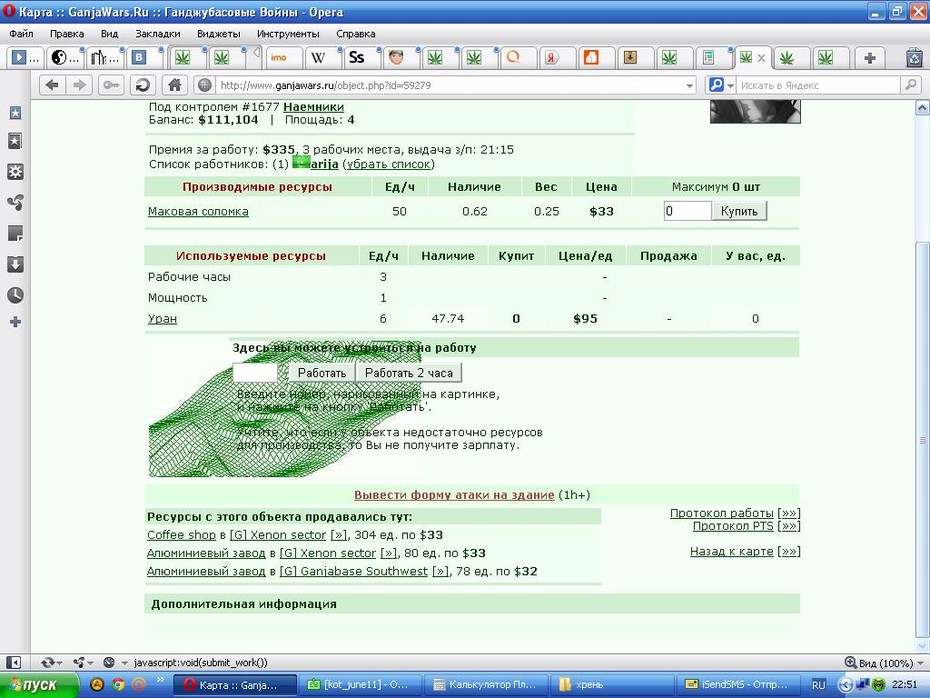The height and width of the screenshot is (698, 930).
Task: Switch to the Wikipedia W tab
Action: pos(318,58)
